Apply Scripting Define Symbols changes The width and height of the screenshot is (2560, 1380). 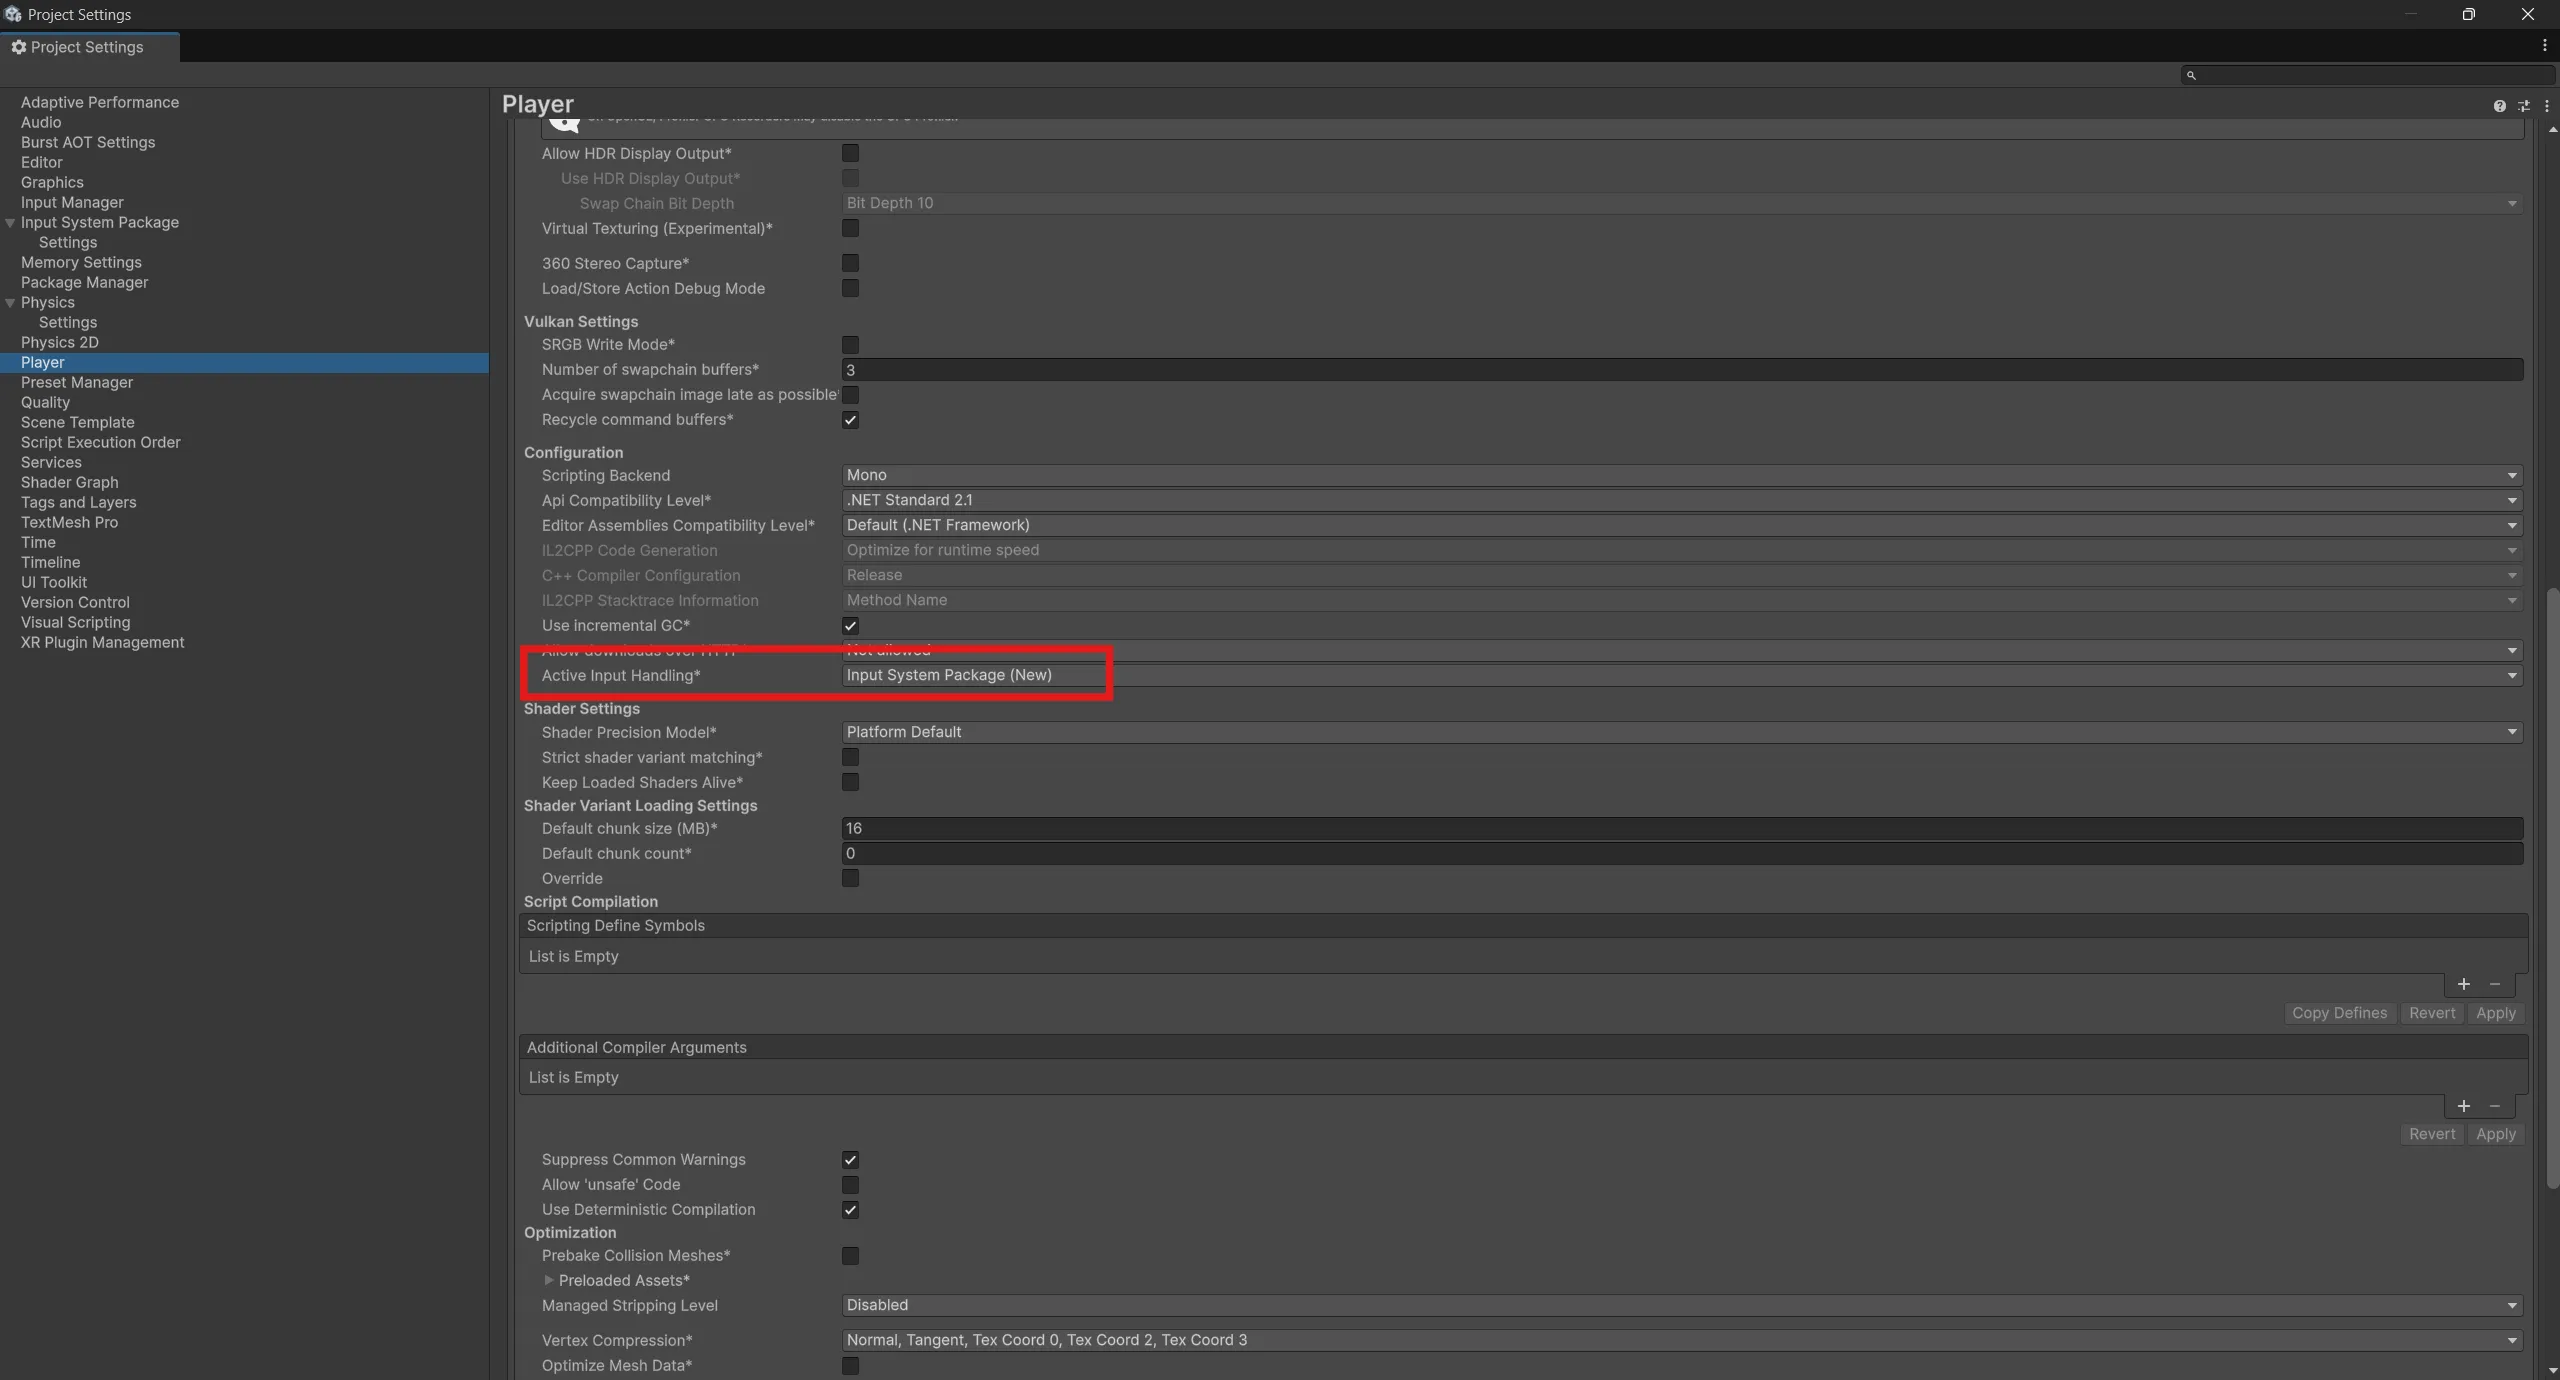tap(2495, 1013)
